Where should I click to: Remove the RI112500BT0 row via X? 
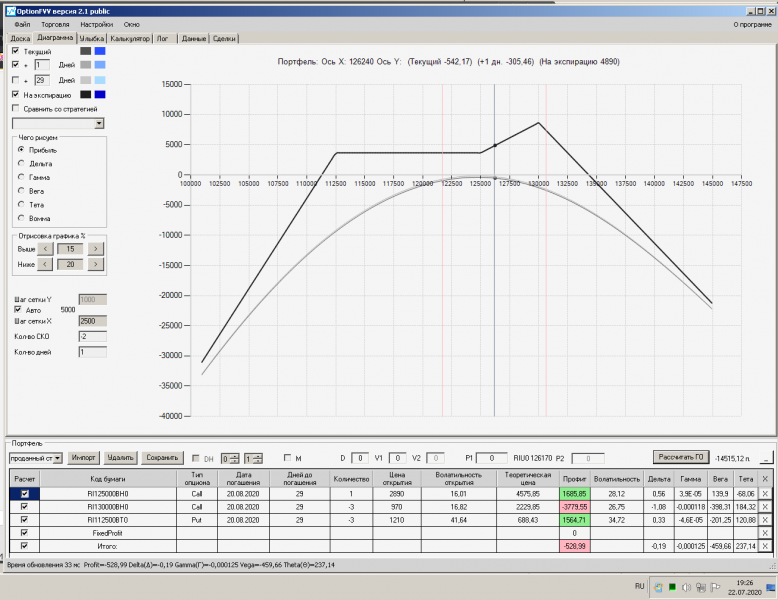[x=765, y=520]
